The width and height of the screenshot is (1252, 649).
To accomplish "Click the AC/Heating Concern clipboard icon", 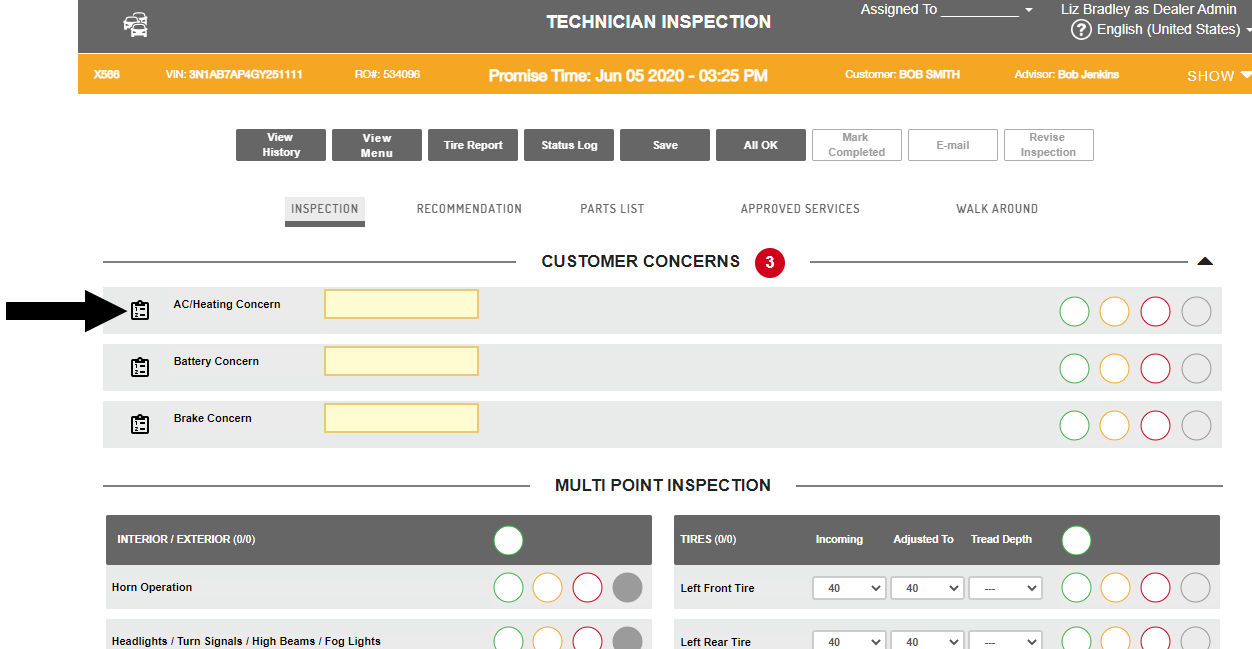I will [x=140, y=311].
